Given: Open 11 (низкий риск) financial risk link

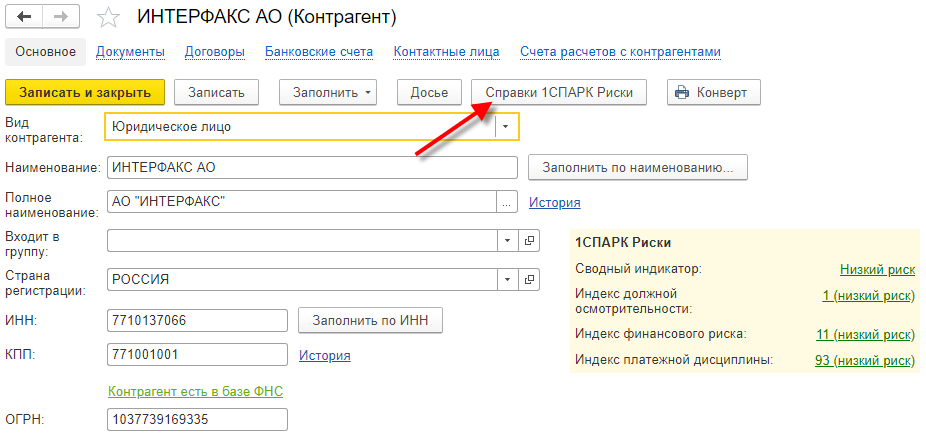Looking at the screenshot, I should tap(866, 334).
